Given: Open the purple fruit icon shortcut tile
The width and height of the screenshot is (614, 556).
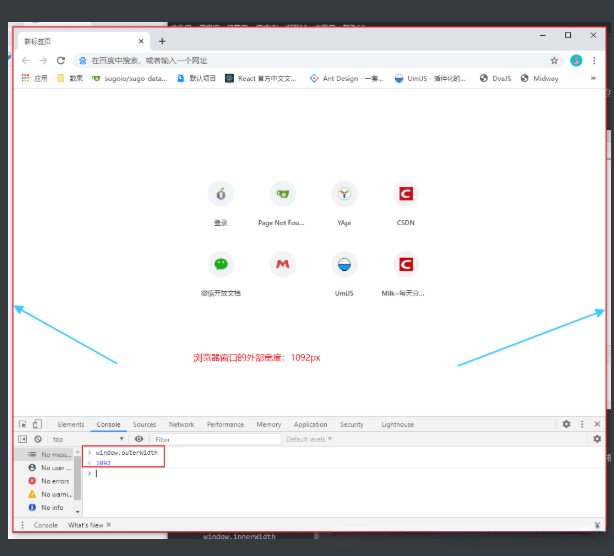Looking at the screenshot, I should [x=221, y=203].
